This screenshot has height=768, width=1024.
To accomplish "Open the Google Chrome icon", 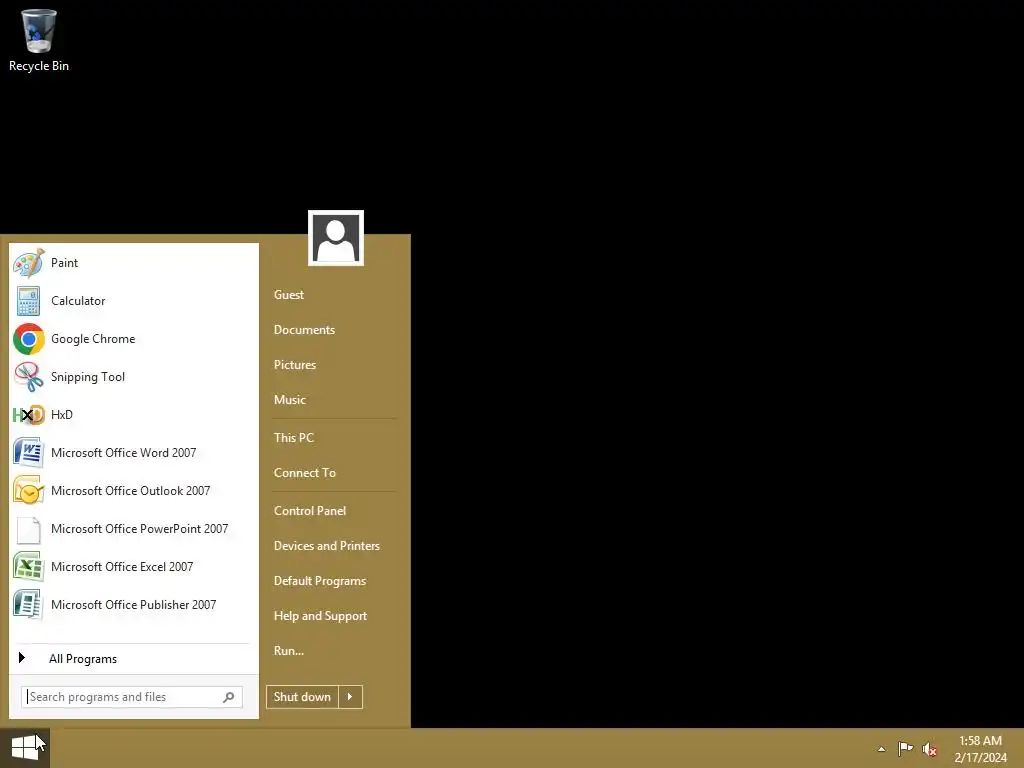I will (29, 339).
